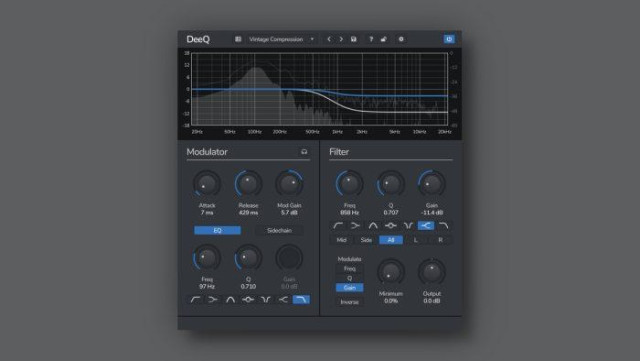The height and width of the screenshot is (361, 640).
Task: Click the Modulator Release knob
Action: point(248,184)
